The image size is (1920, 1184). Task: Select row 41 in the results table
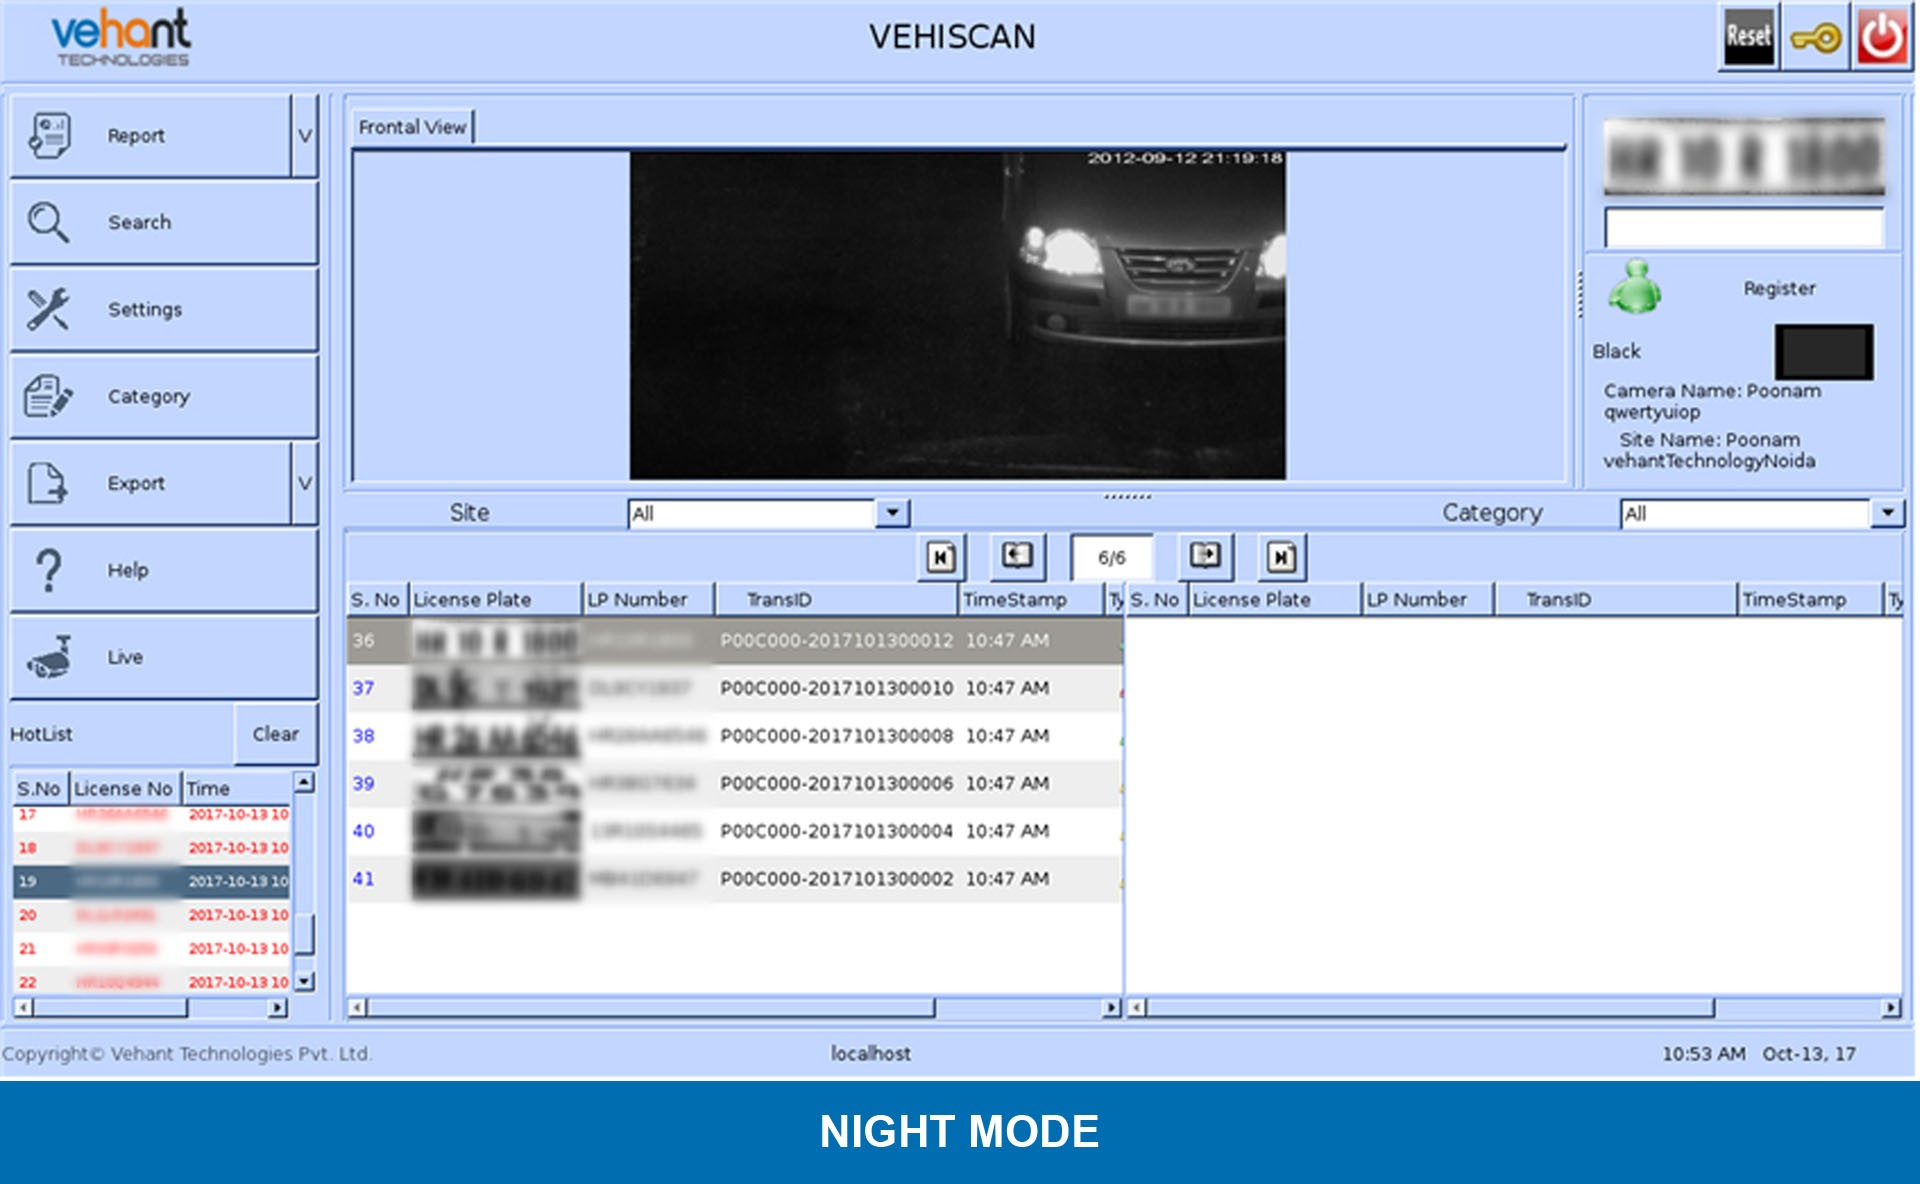point(734,879)
